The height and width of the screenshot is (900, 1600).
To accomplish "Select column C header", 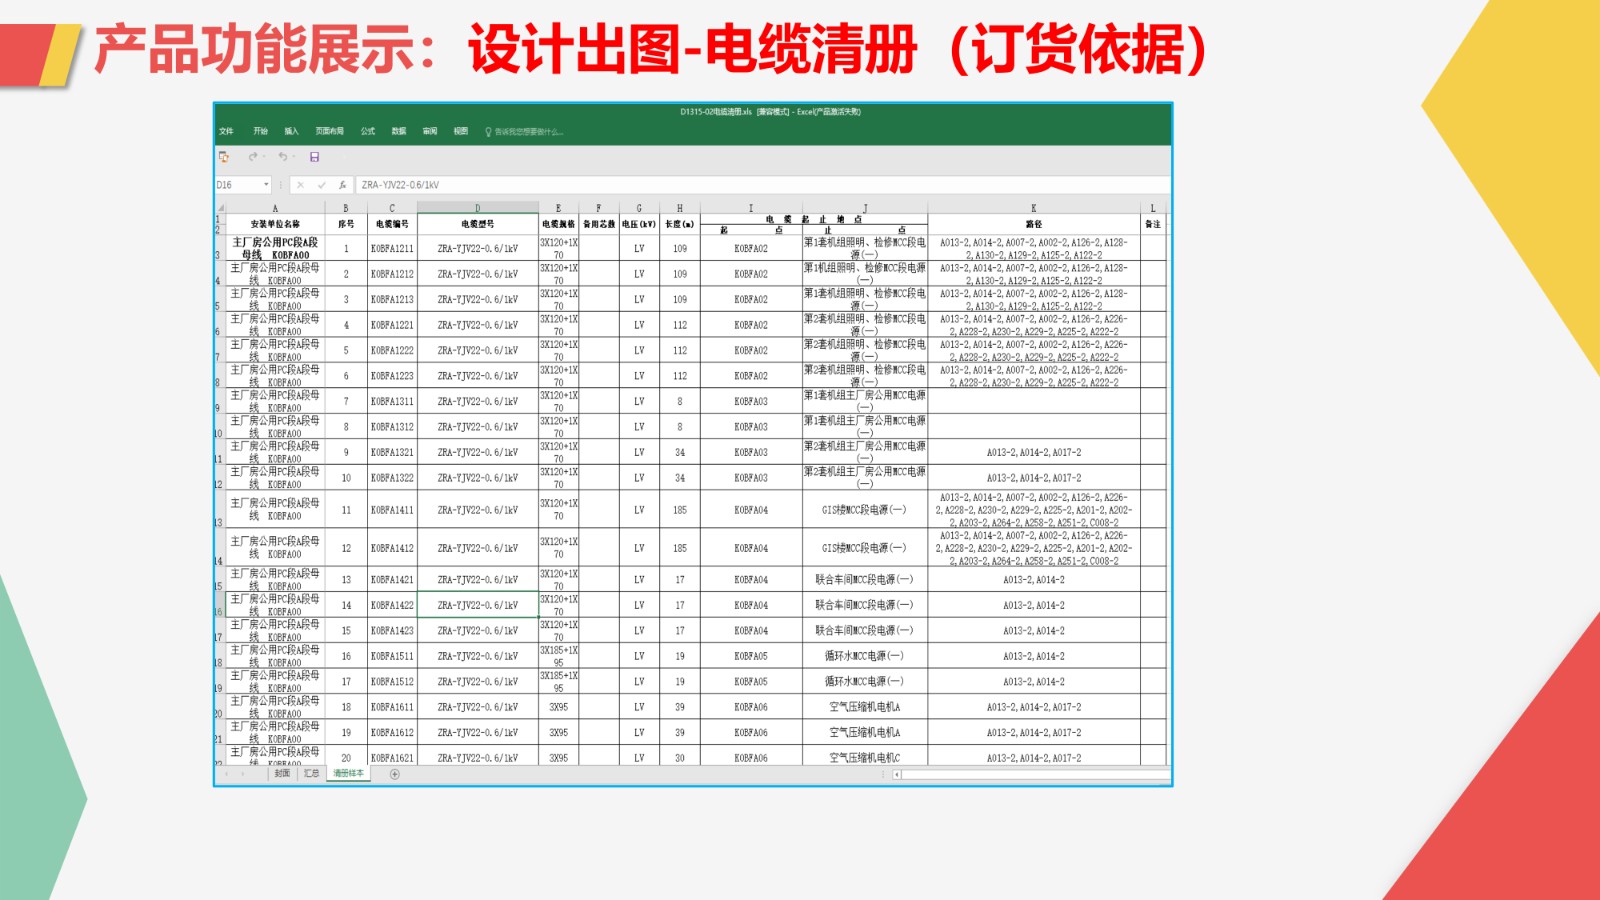I will pos(392,209).
